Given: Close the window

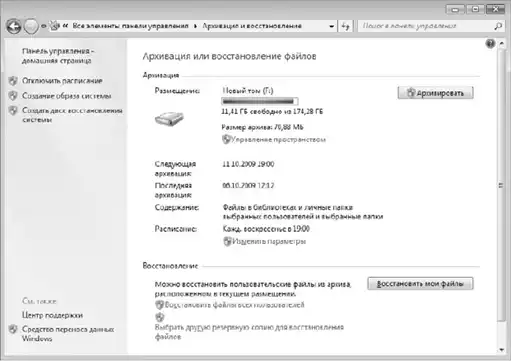Looking at the screenshot, I should pos(496,10).
